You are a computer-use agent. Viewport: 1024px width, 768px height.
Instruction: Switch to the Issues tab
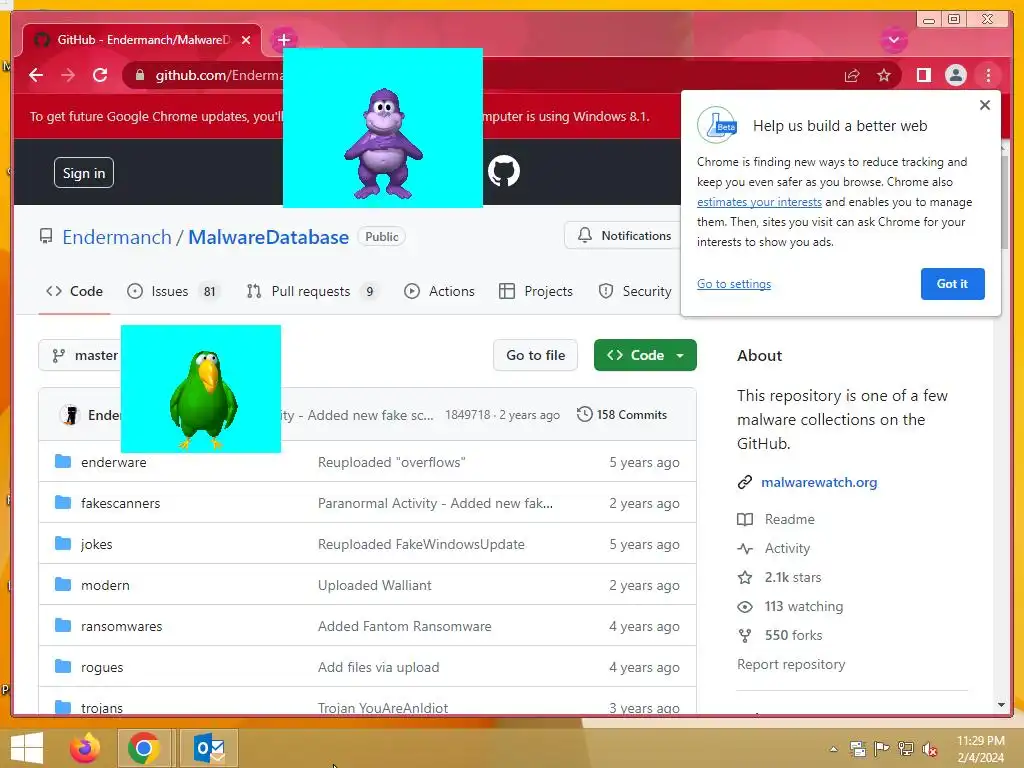[x=174, y=291]
